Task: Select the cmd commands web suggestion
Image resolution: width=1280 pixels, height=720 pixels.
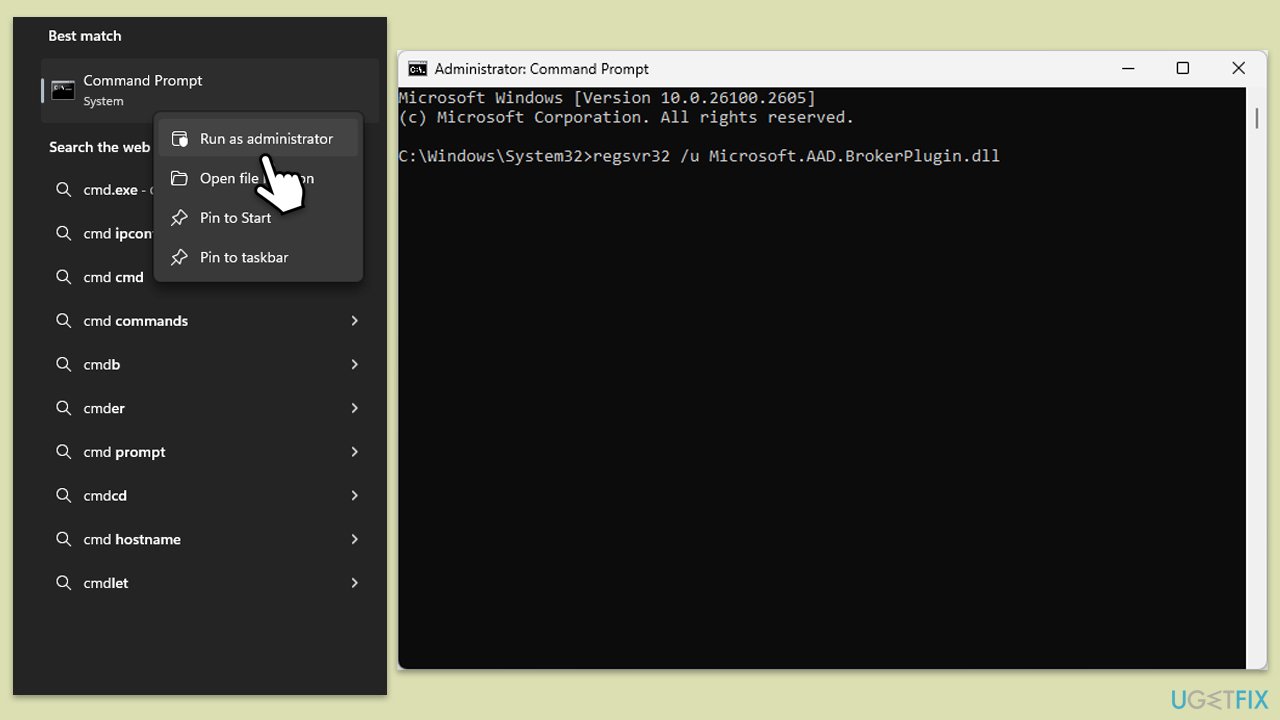Action: pyautogui.click(x=210, y=321)
